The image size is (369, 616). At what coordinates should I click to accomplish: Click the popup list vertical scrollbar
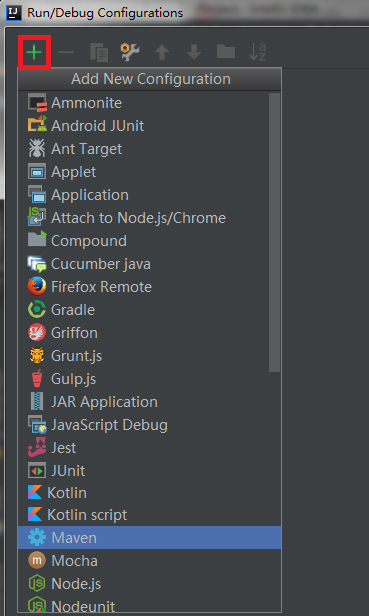274,232
